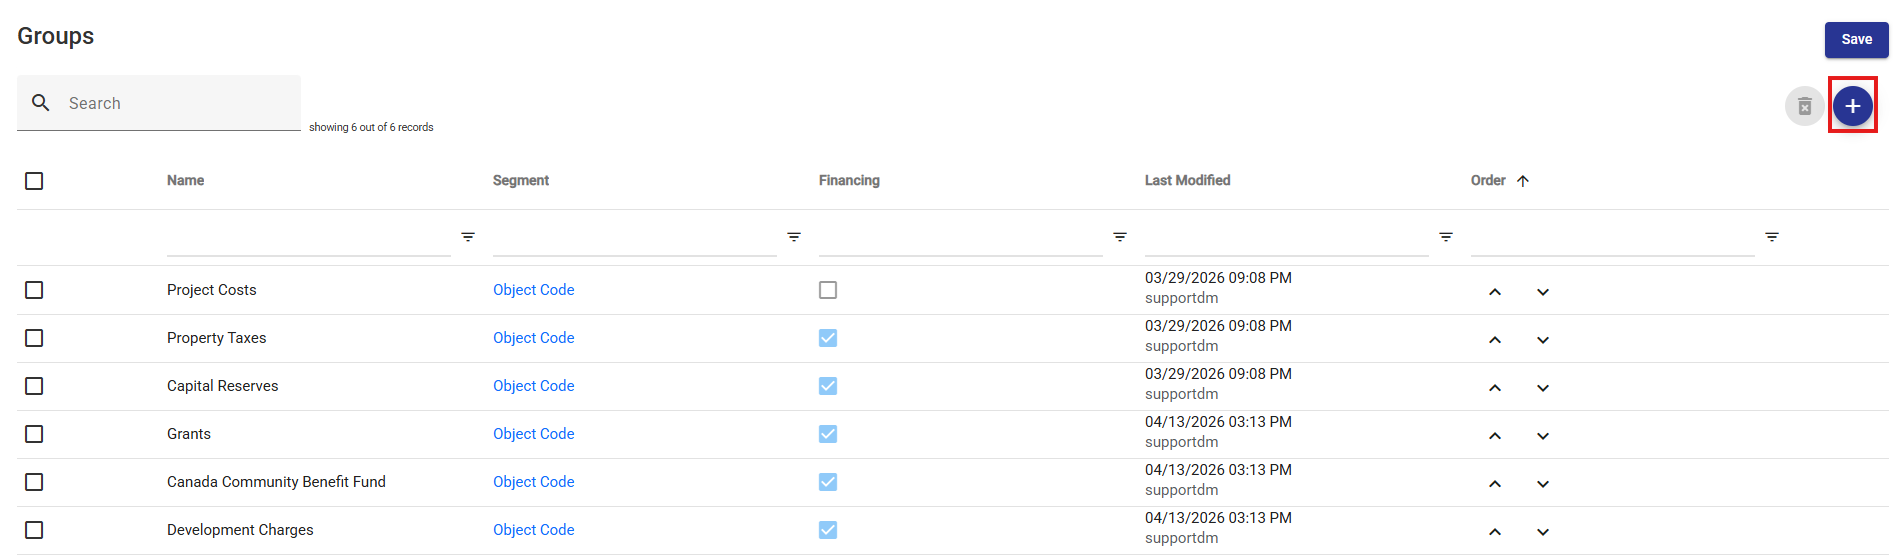Click the Development Charges name cell

240,530
